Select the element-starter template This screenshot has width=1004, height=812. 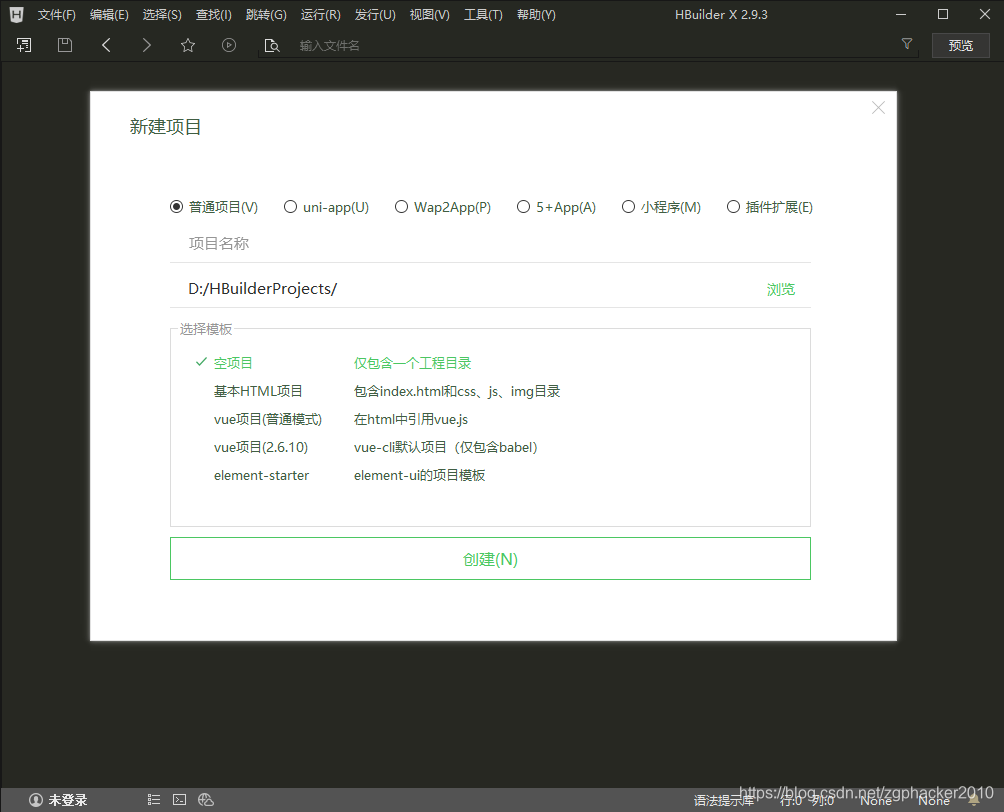261,475
